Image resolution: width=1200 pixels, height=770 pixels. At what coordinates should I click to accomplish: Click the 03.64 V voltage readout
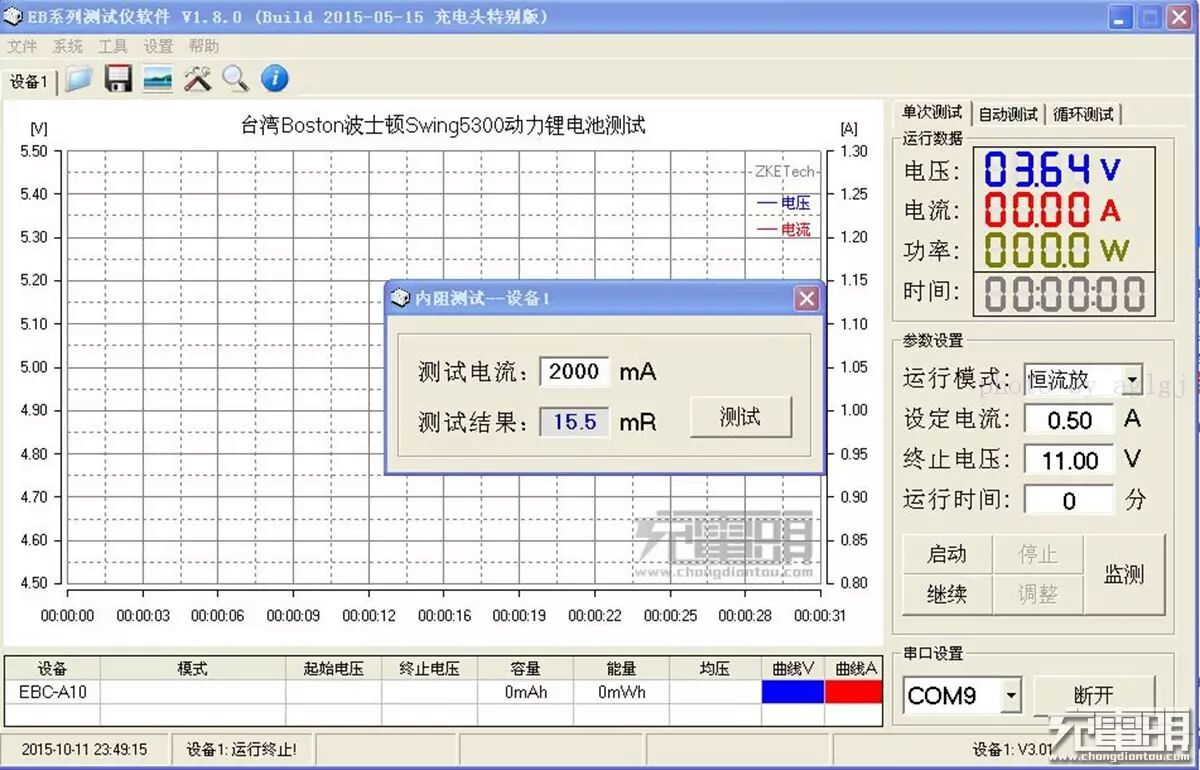click(1052, 170)
